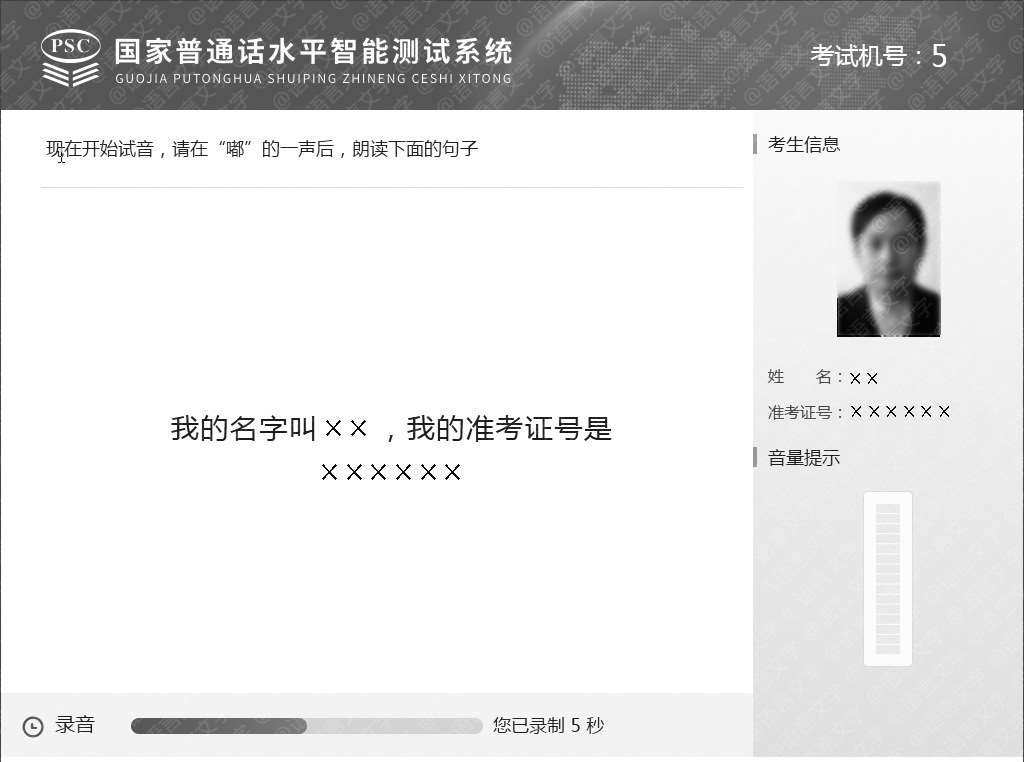Click the 录音 recording label

75,725
